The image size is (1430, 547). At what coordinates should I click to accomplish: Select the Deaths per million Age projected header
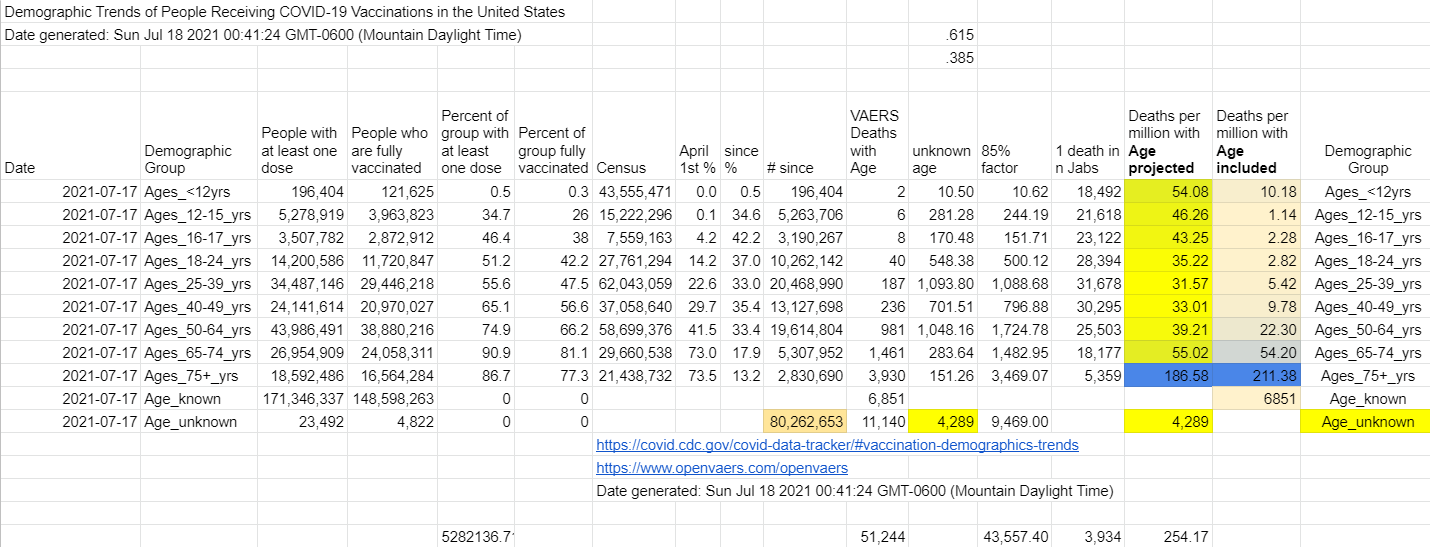click(1169, 142)
